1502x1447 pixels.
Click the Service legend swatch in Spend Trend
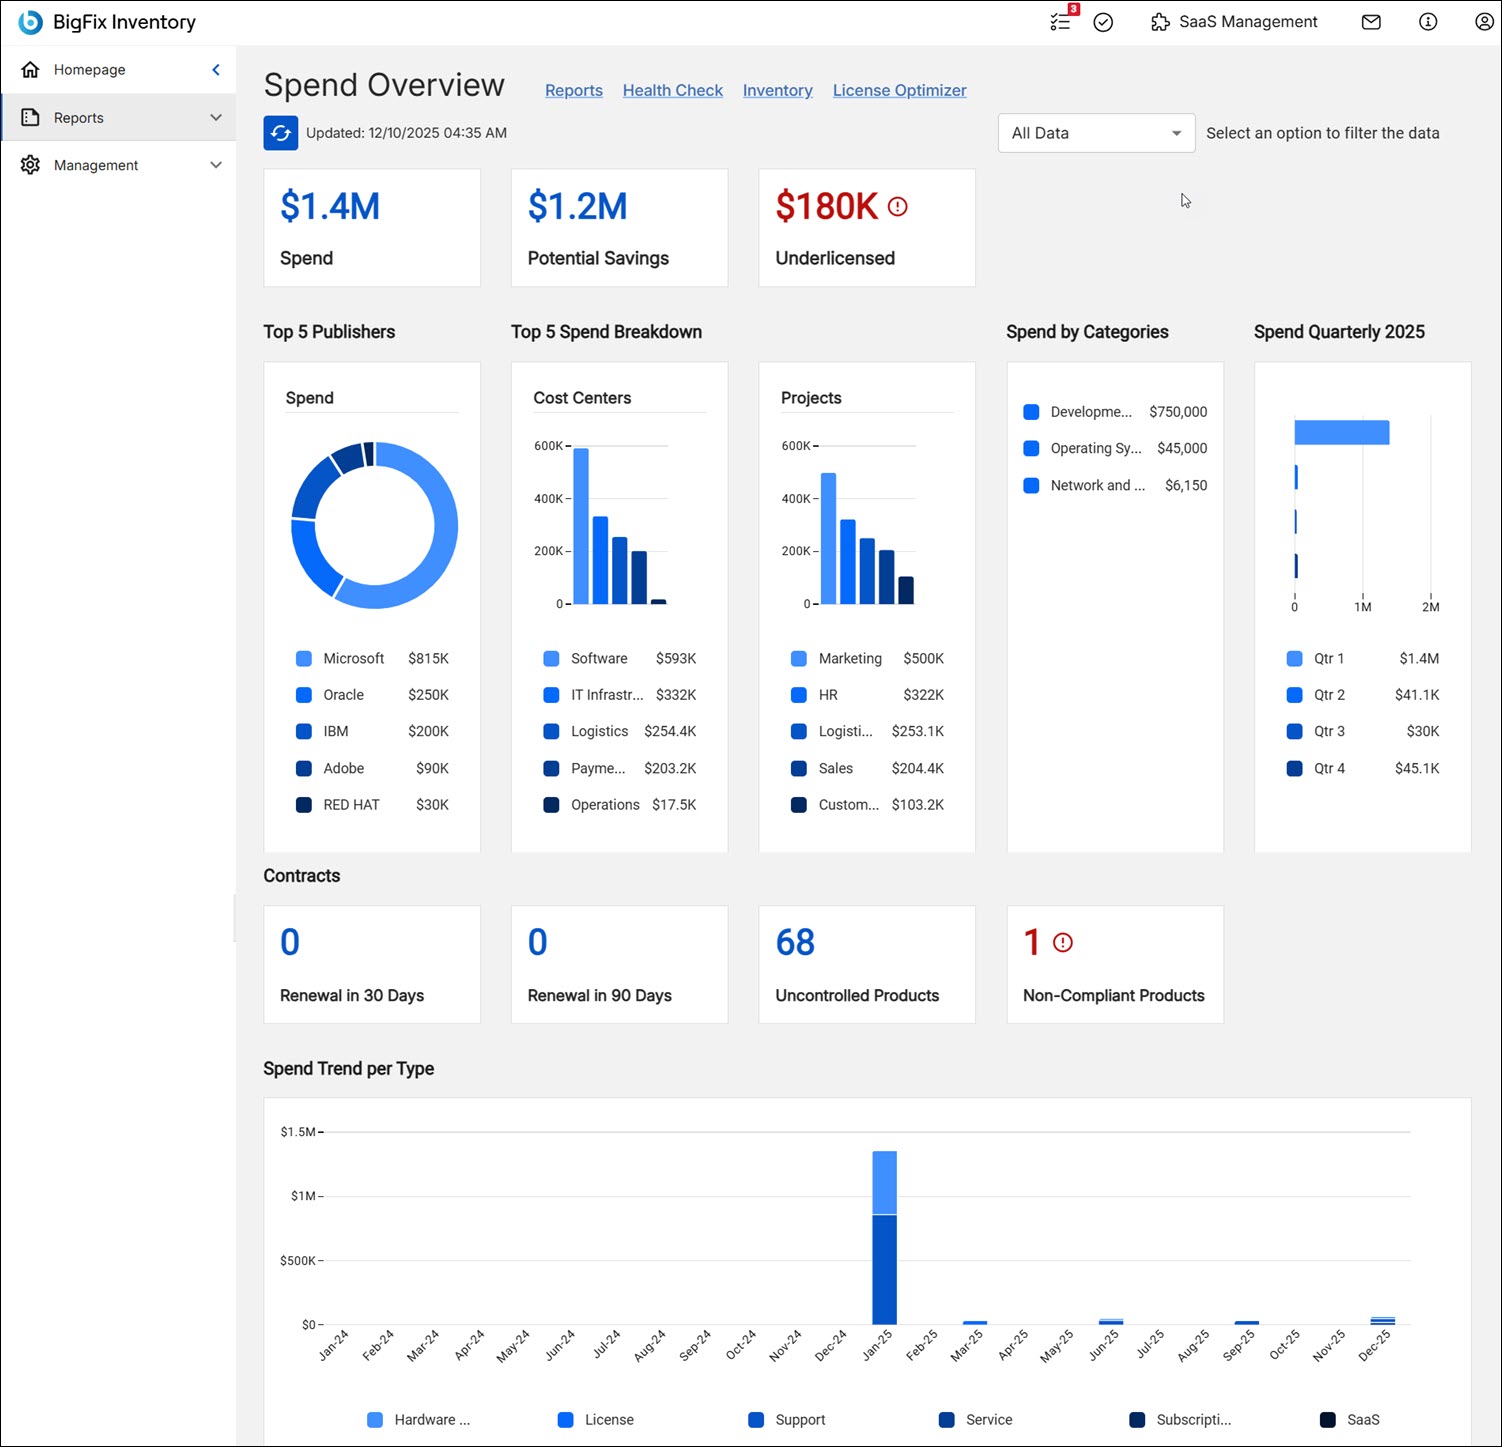pos(947,1420)
